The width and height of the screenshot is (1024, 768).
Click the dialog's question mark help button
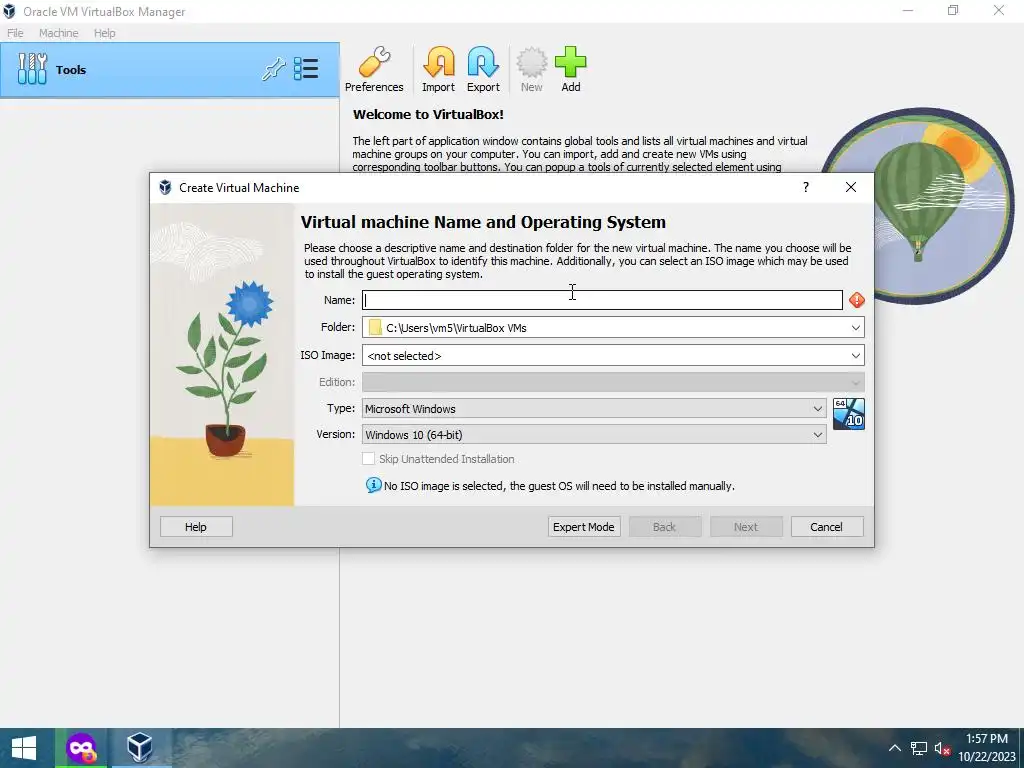tap(806, 187)
